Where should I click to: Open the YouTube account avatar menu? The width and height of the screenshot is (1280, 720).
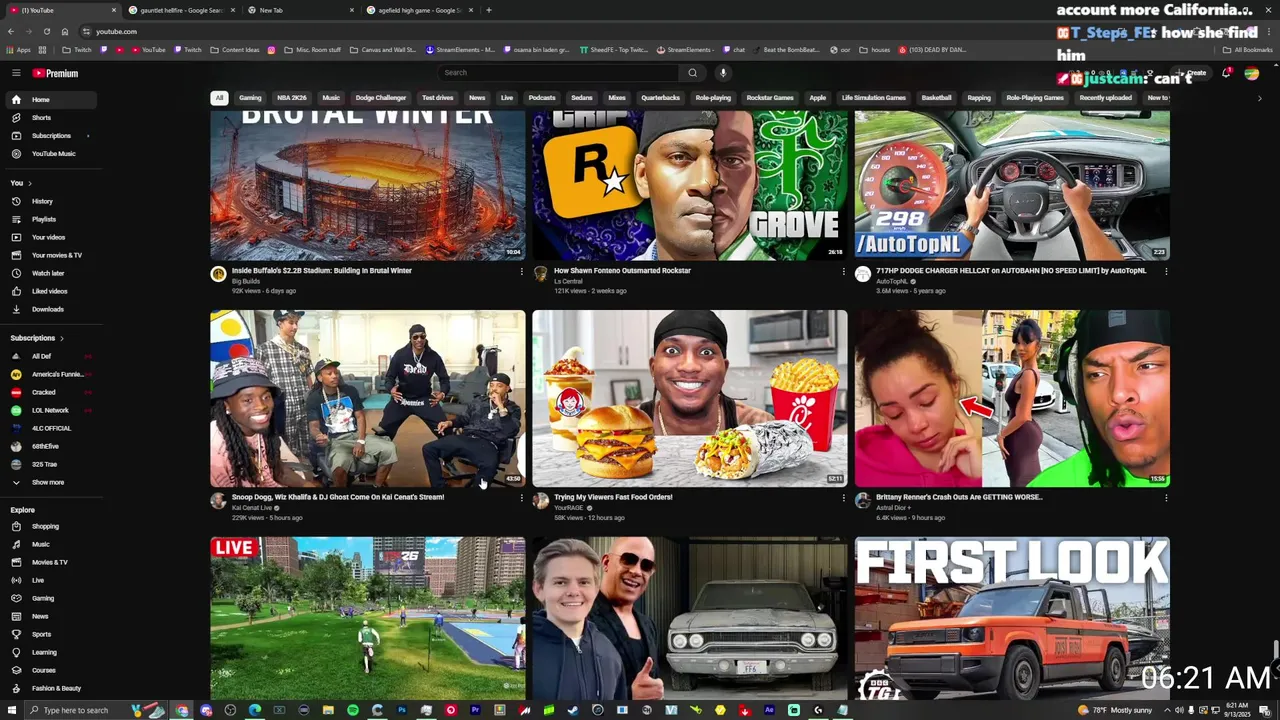tap(1251, 73)
